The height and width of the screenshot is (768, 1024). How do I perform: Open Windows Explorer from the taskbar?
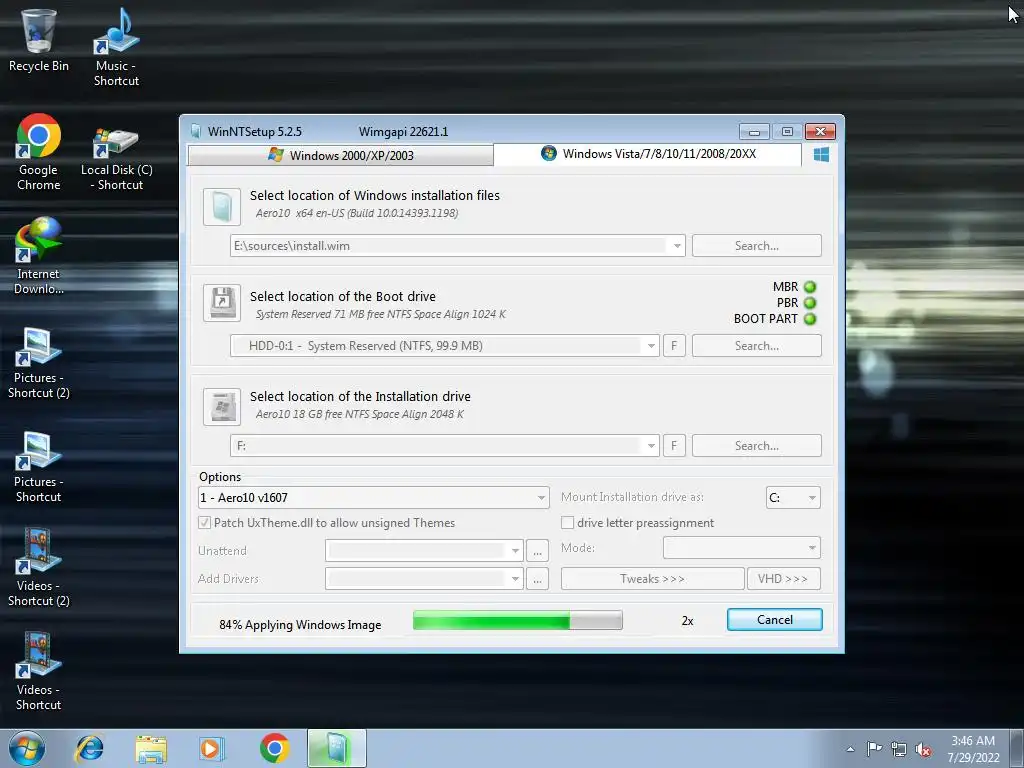pos(151,748)
